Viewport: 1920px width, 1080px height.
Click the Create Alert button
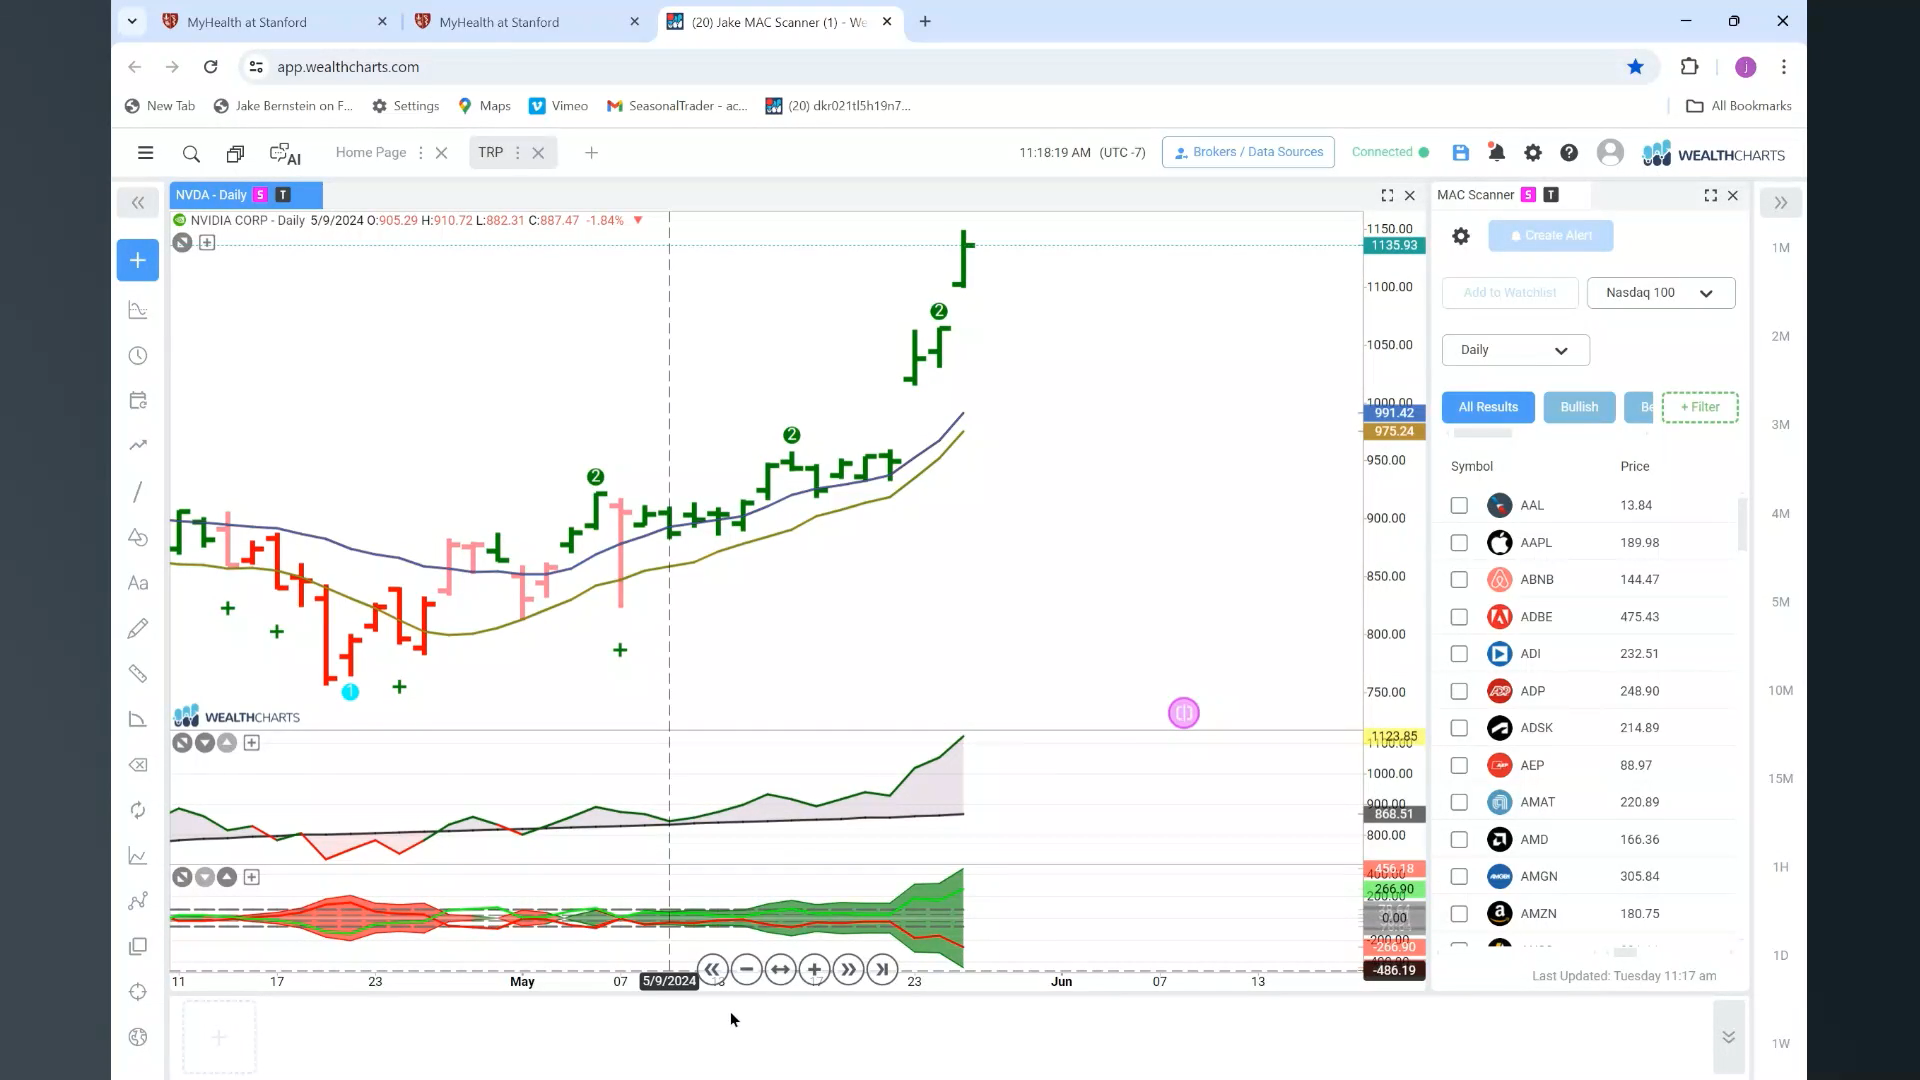(x=1550, y=236)
